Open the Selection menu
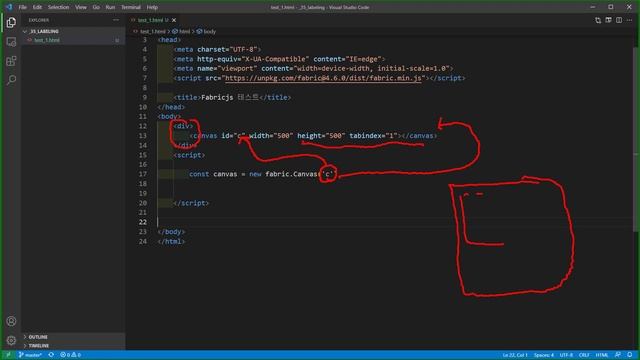The height and width of the screenshot is (360, 640). tap(58, 7)
